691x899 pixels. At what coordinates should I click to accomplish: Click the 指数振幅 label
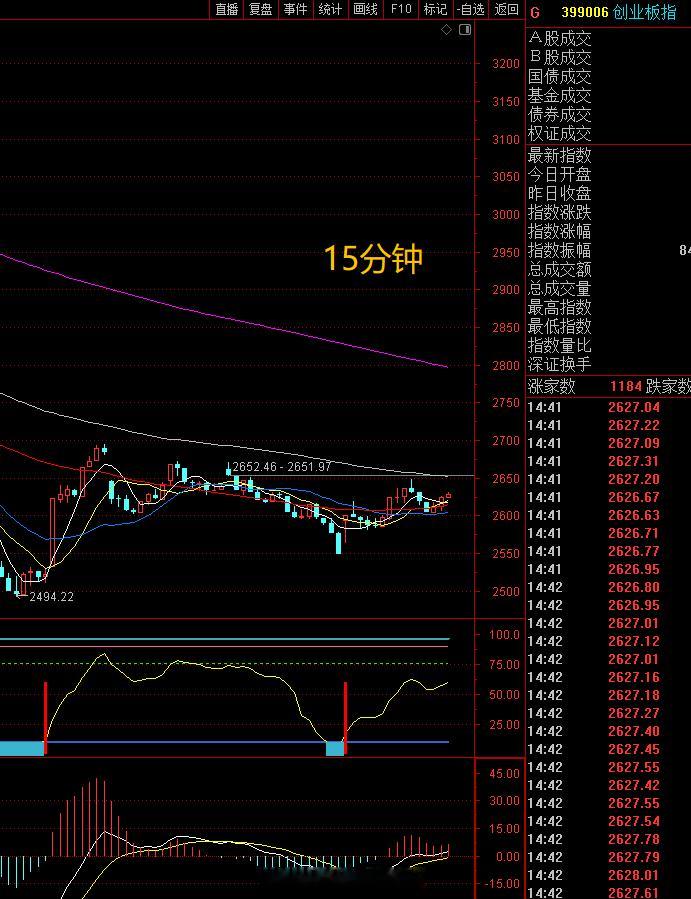tap(559, 251)
